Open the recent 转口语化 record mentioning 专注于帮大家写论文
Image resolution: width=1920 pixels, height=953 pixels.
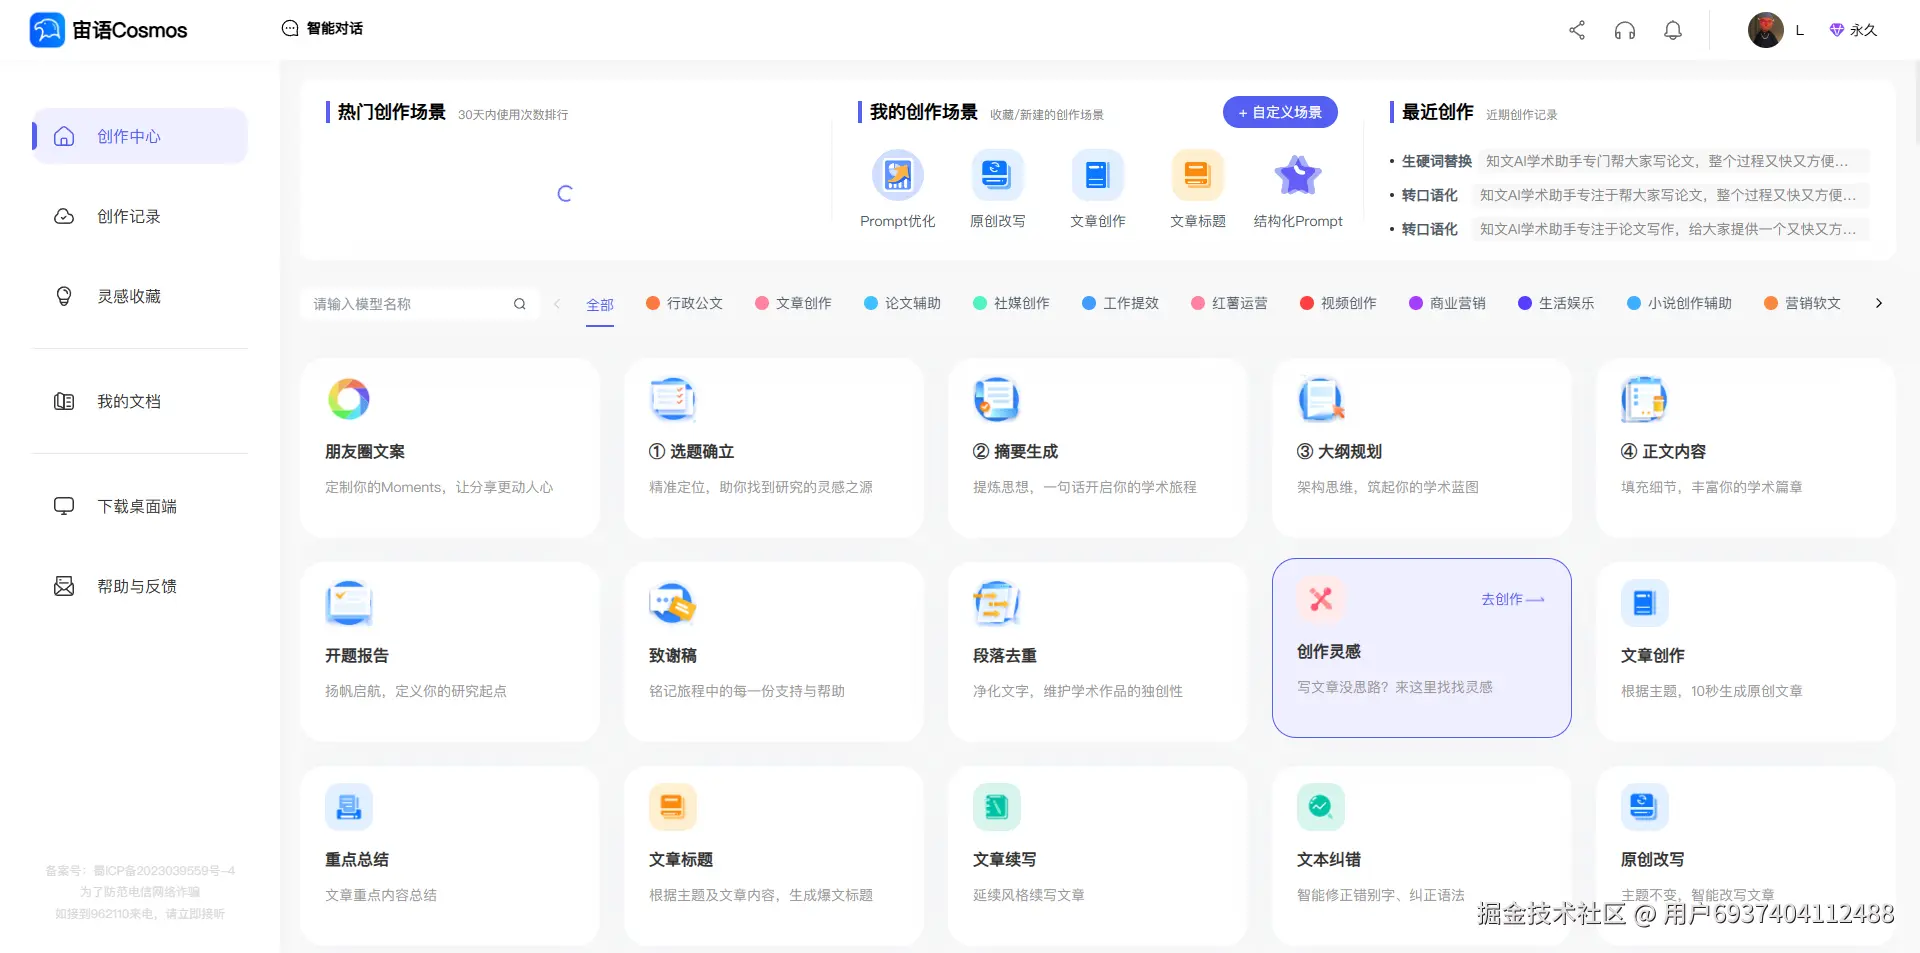pos(1629,195)
